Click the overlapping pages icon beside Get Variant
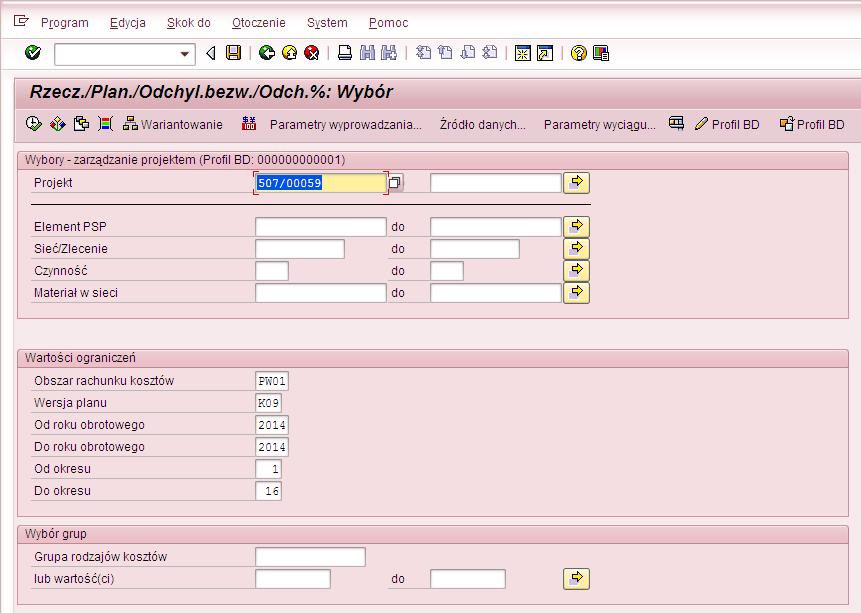Screen dimensions: 861x613 81,124
